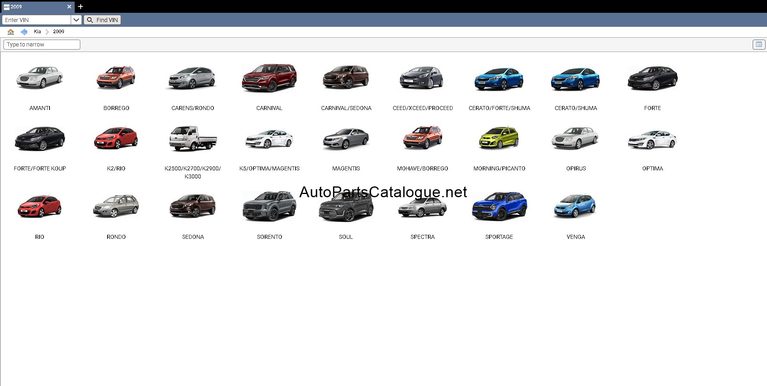Screen dimensions: 767x386
Task: Open a new tab with plus icon
Action: tap(80, 6)
